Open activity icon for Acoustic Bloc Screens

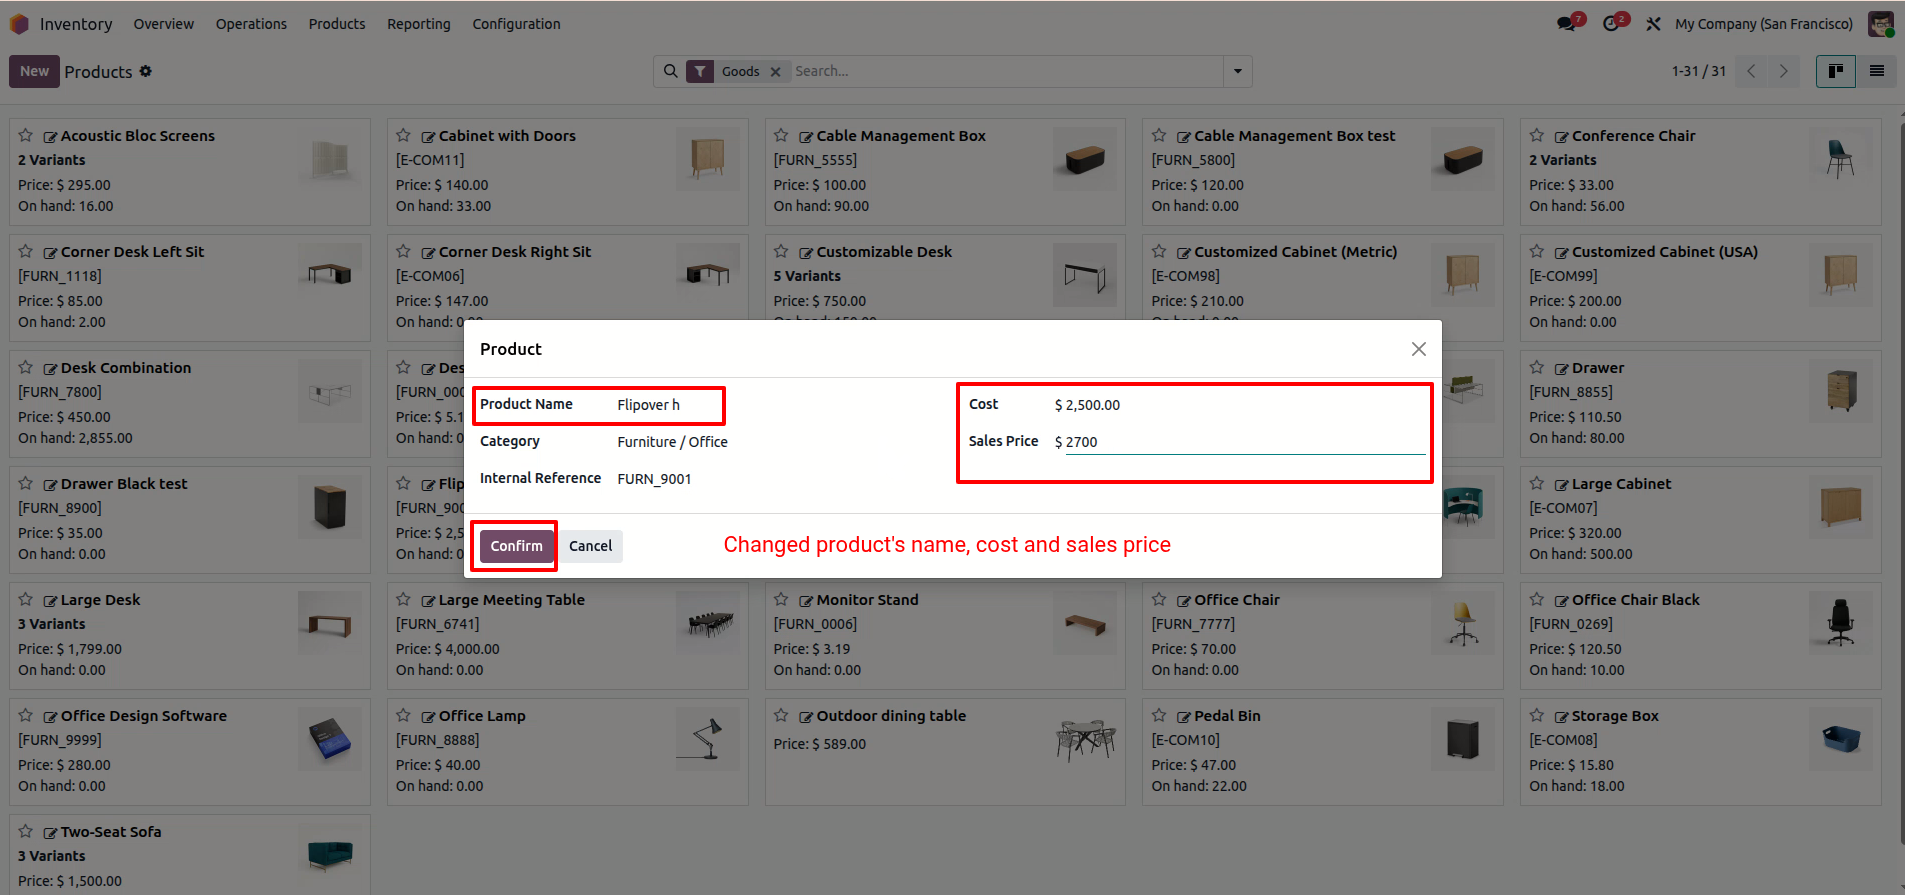[50, 137]
